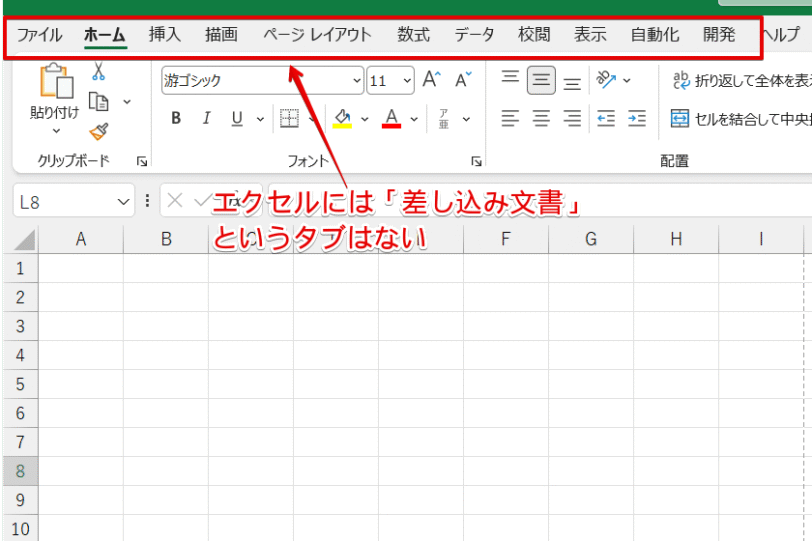Decrease indent icon
This screenshot has height=541, width=812.
(606, 119)
